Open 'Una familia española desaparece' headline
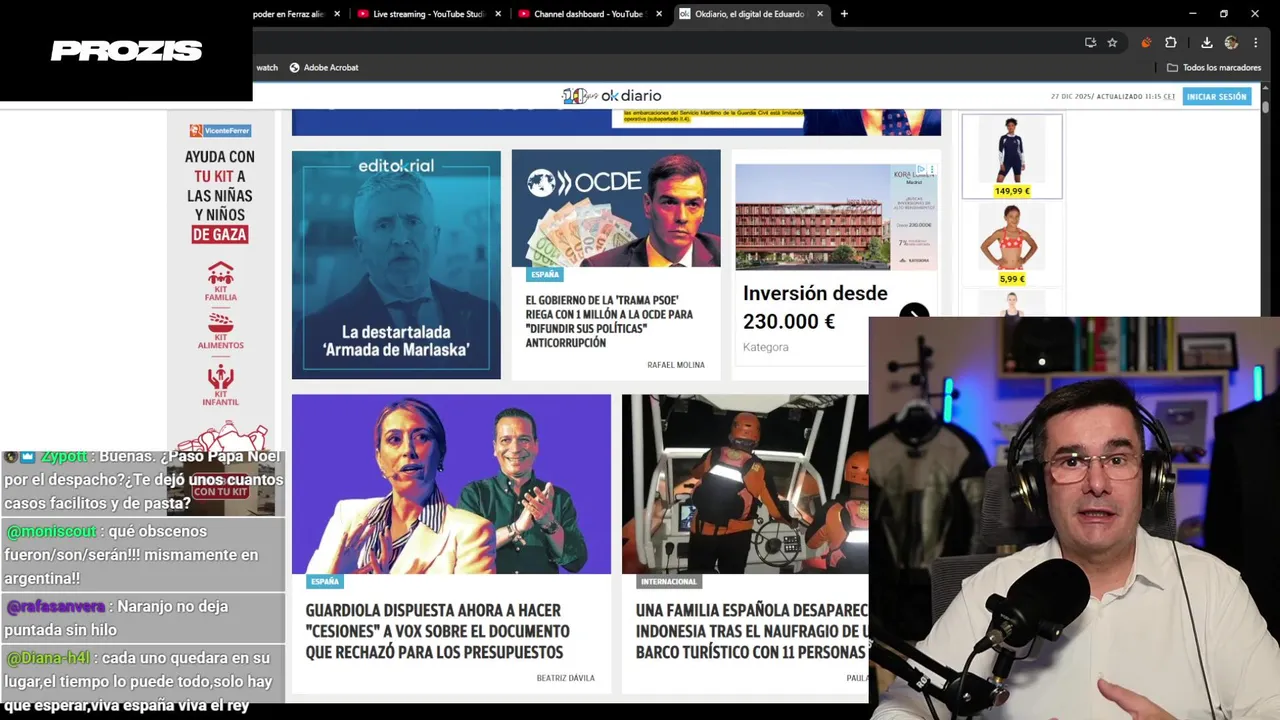1280x720 pixels. tap(752, 631)
